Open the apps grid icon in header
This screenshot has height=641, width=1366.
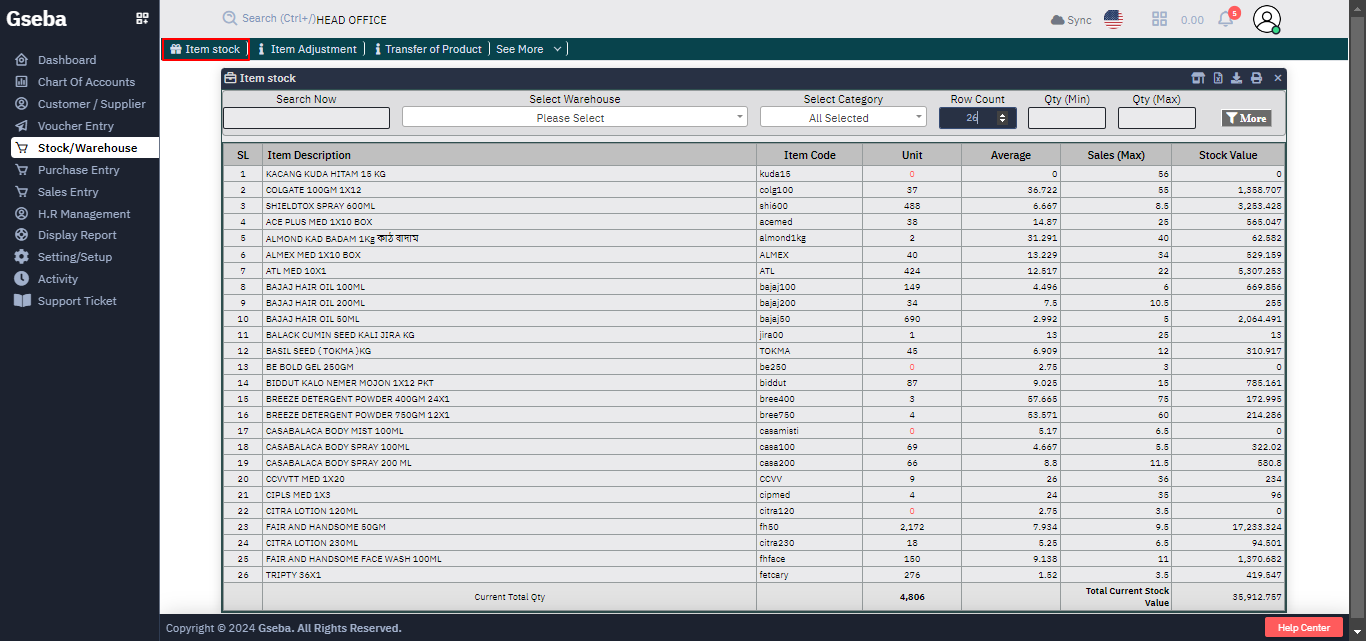pyautogui.click(x=1160, y=19)
